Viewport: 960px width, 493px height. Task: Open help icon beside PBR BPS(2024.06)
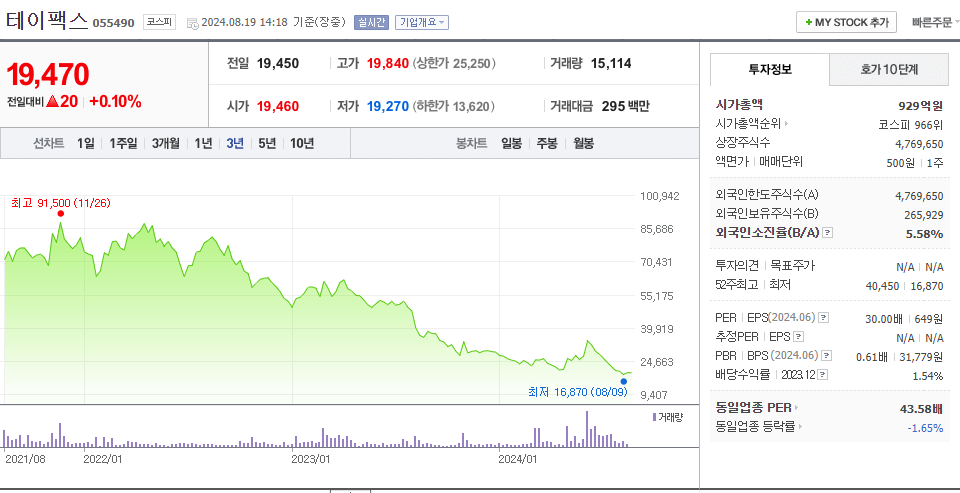click(827, 356)
